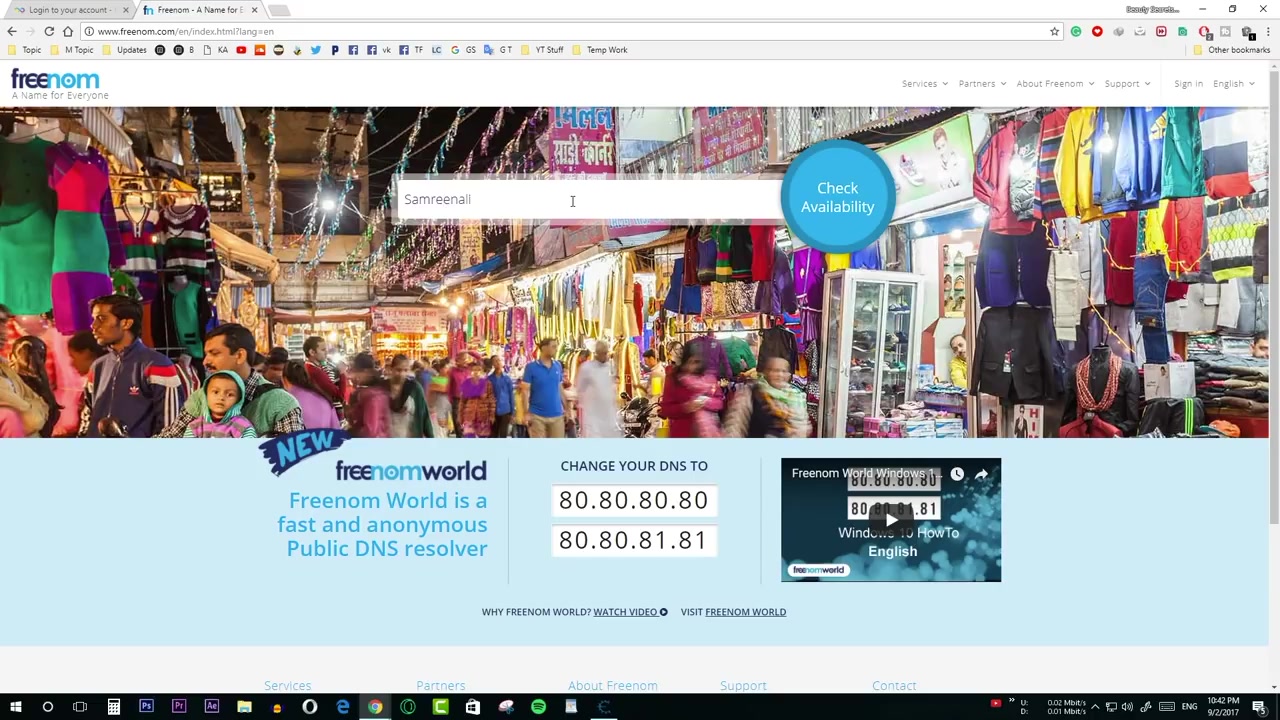The width and height of the screenshot is (1280, 720).
Task: Click WATCH VIDEO link
Action: (630, 612)
